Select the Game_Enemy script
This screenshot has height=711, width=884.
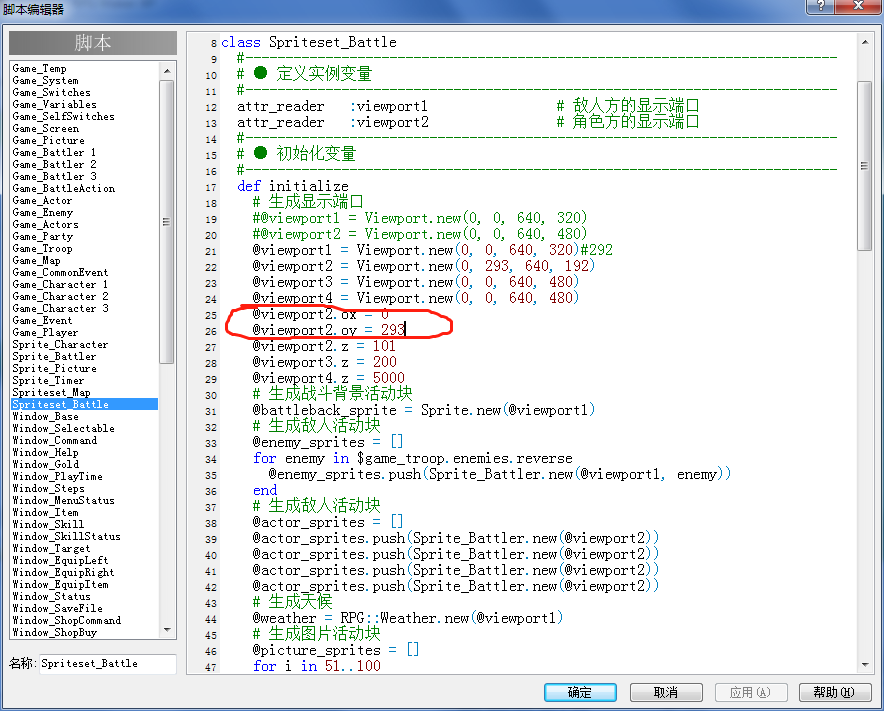click(x=43, y=213)
